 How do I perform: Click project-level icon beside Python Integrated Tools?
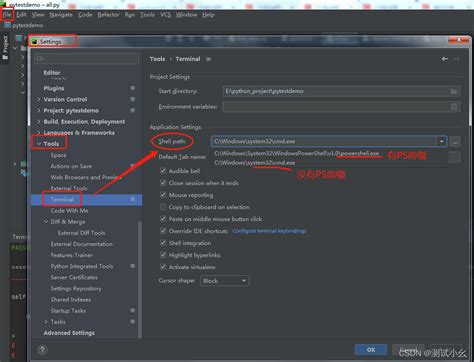133,266
